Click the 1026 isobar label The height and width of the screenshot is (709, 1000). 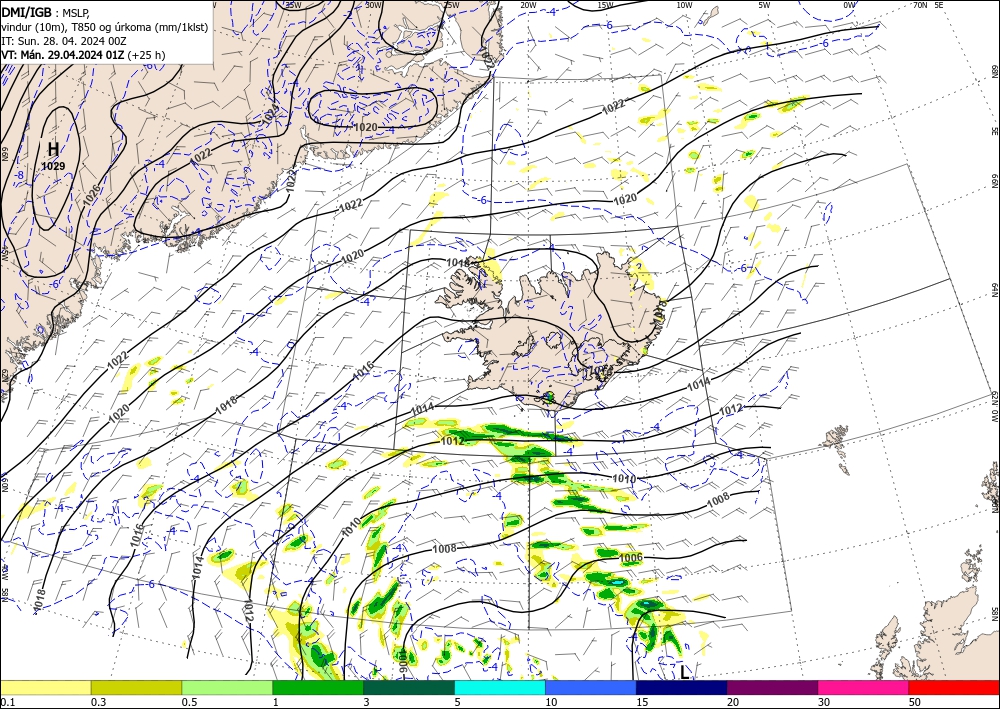point(89,197)
